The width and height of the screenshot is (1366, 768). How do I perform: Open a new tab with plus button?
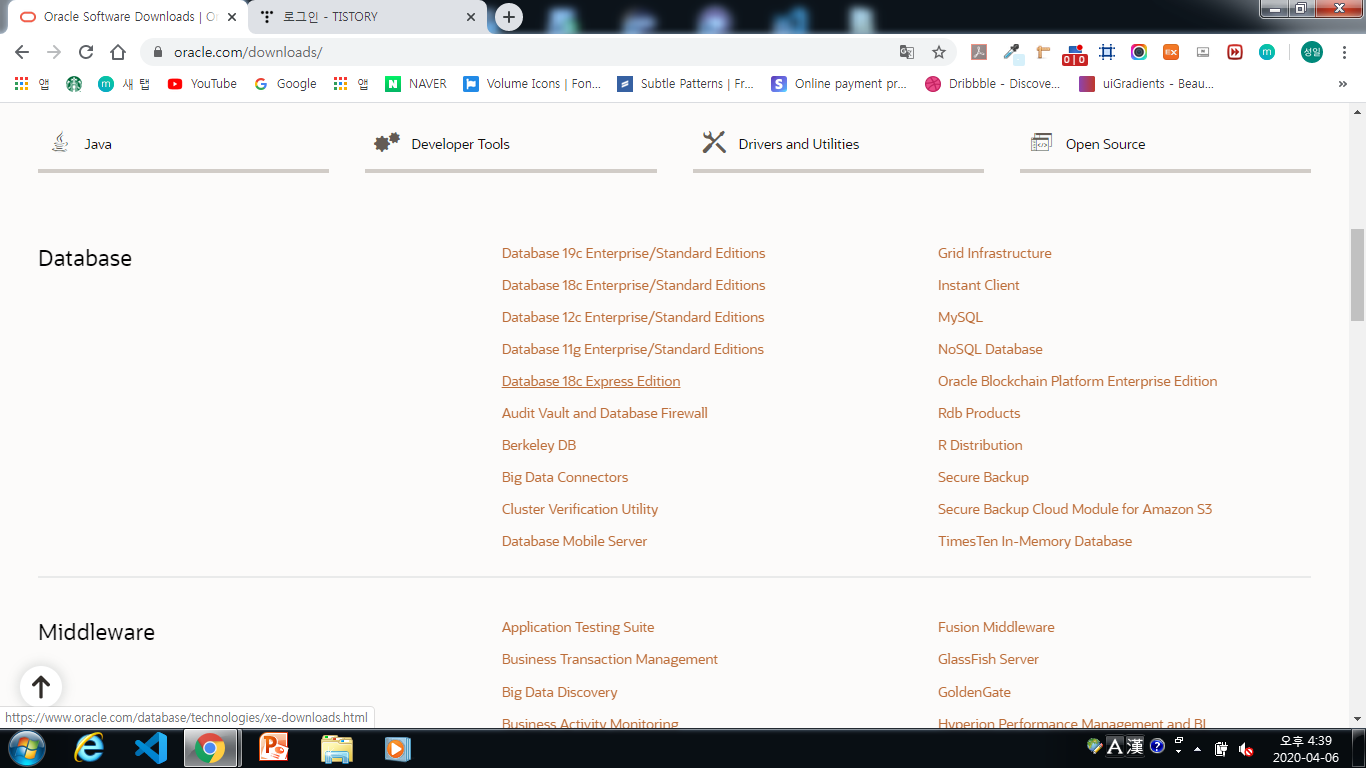click(509, 17)
